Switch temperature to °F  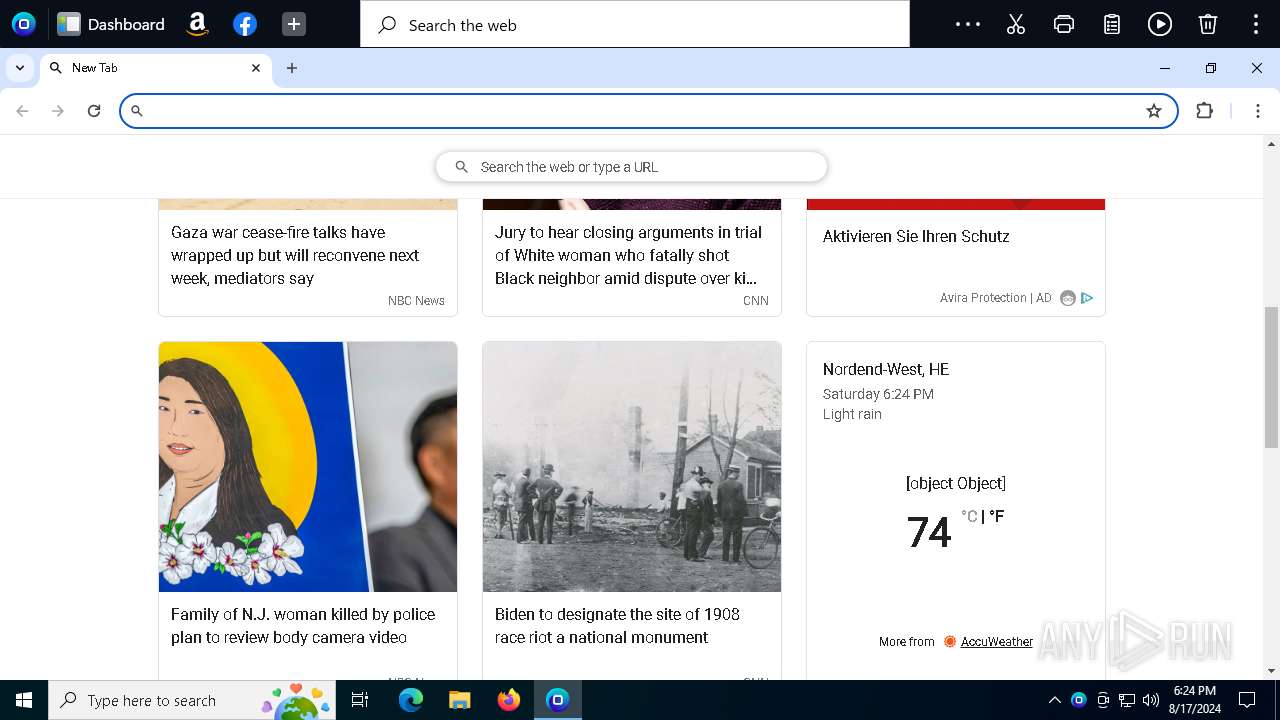click(x=996, y=517)
